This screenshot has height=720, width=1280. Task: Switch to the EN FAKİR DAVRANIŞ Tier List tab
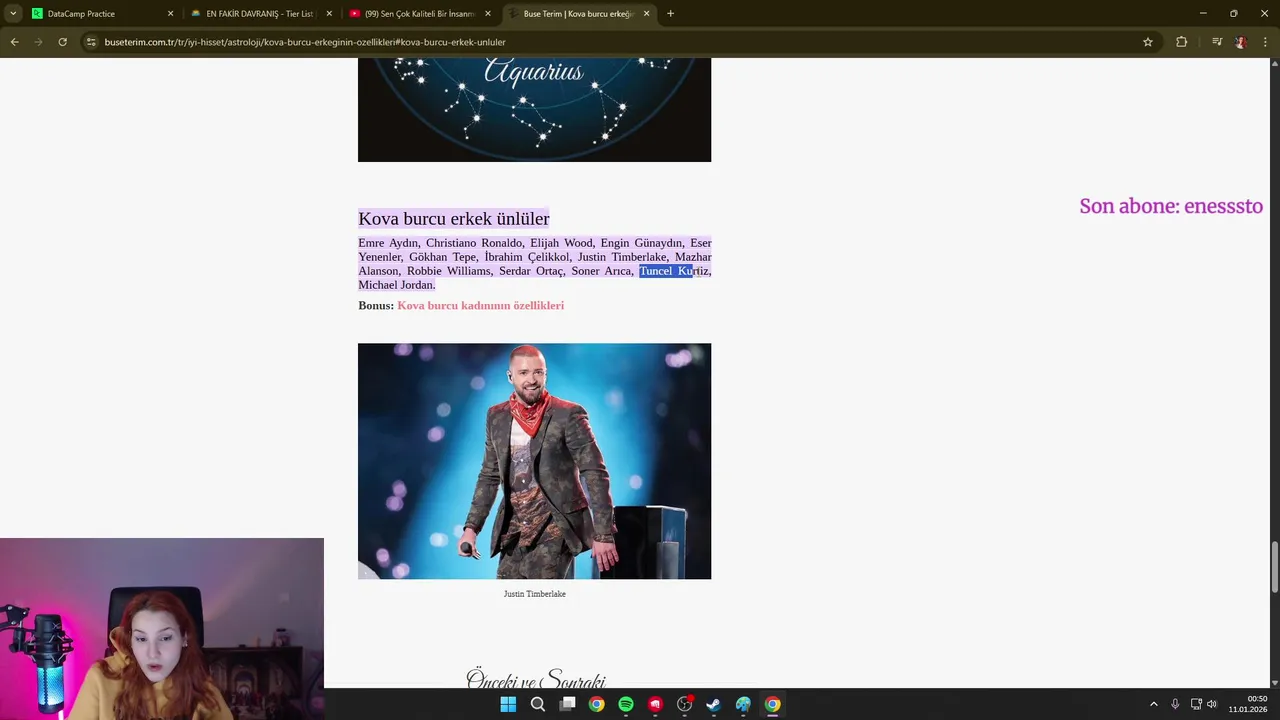(x=262, y=14)
